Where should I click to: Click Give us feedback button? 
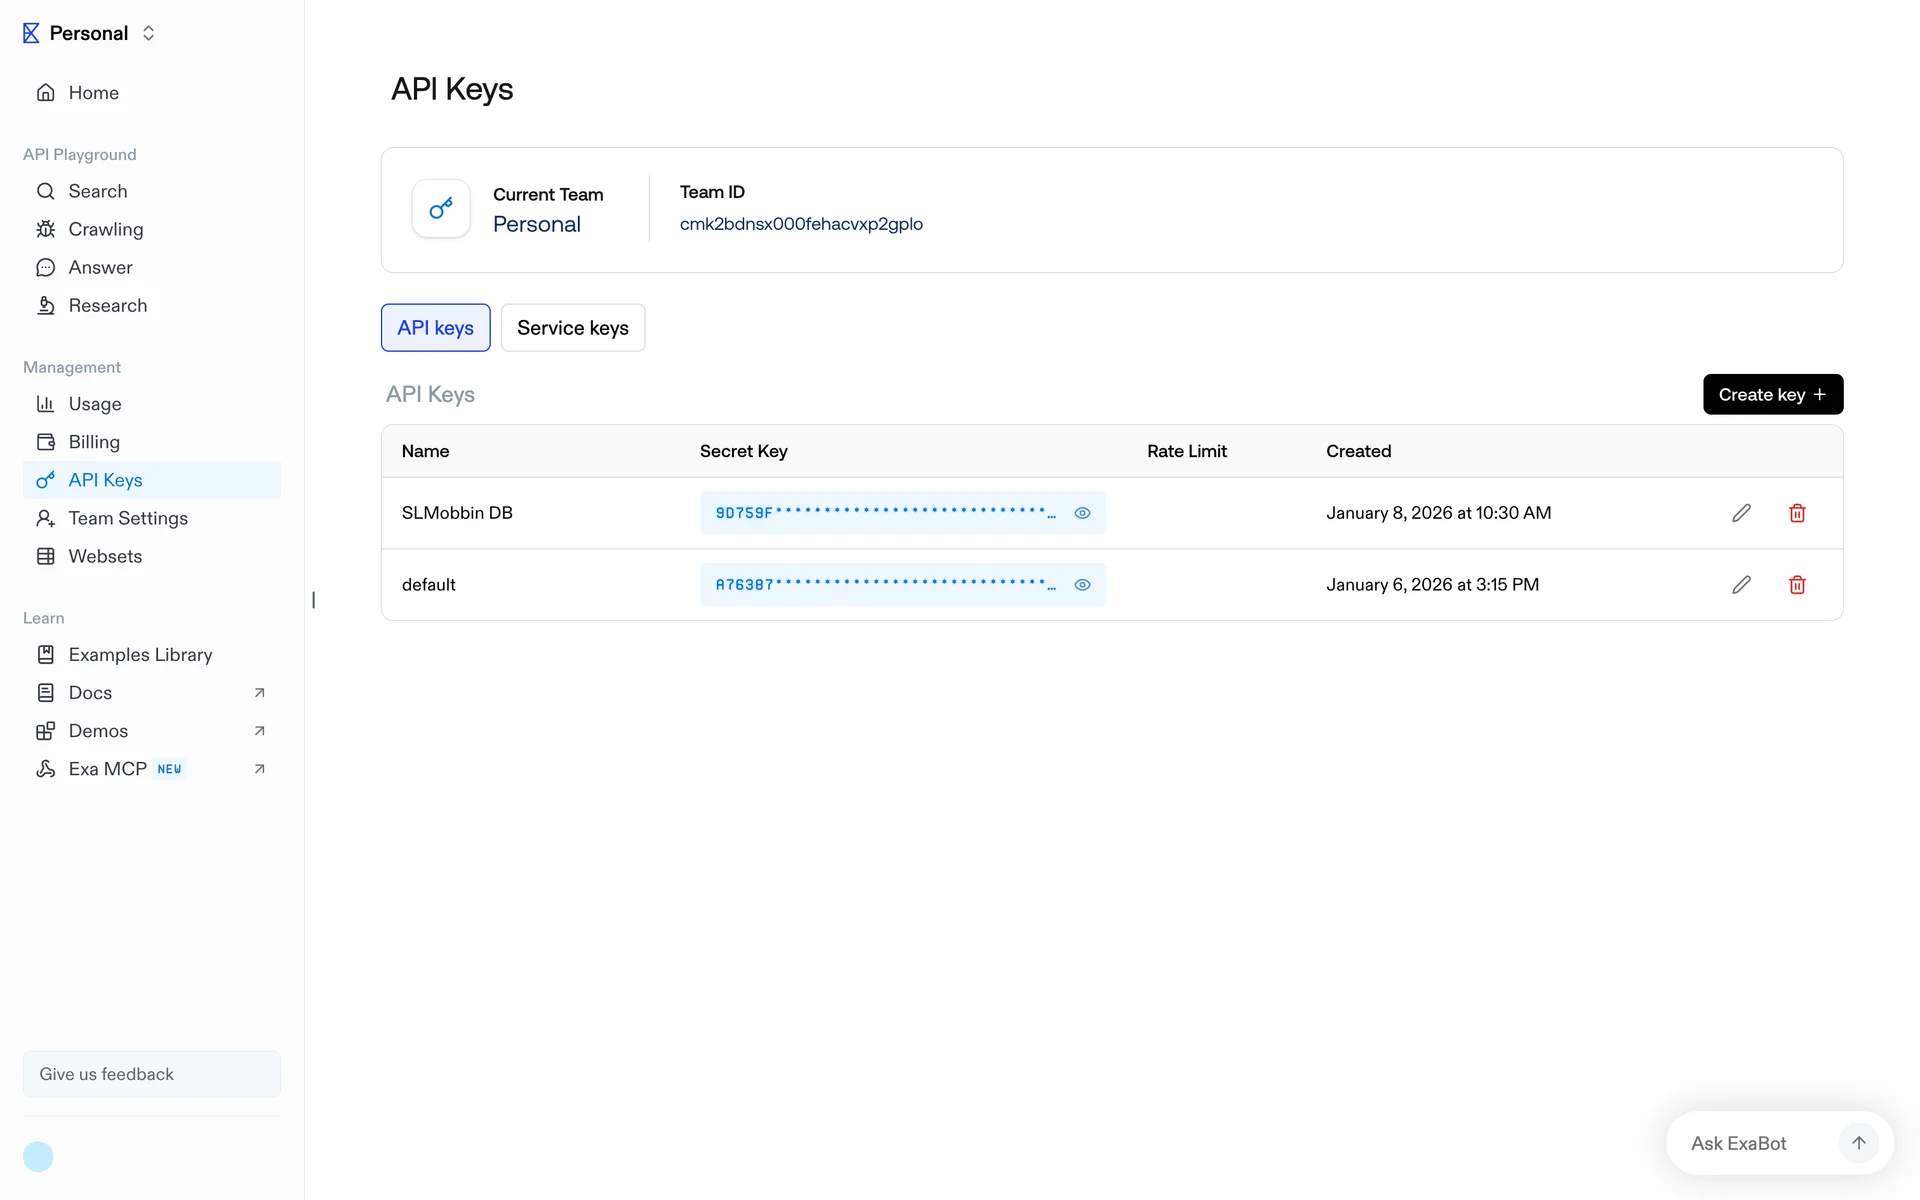151,1074
